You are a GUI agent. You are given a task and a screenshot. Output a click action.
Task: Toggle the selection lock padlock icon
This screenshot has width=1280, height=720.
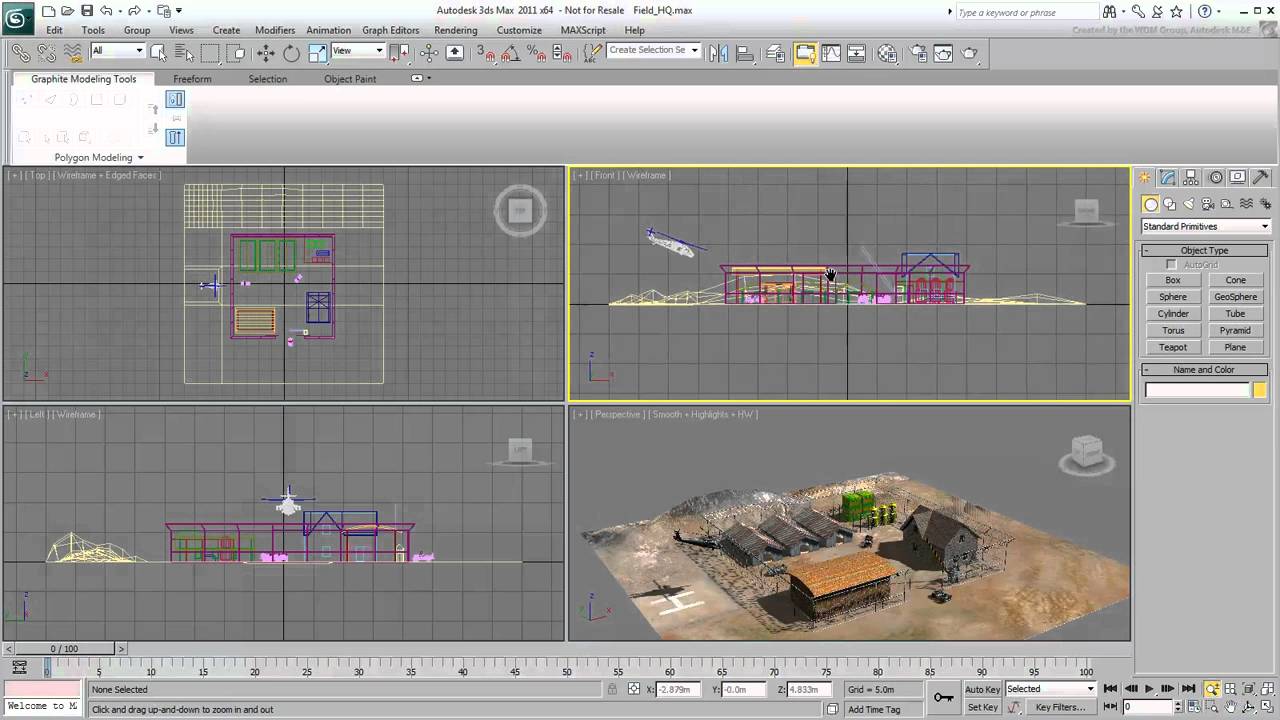point(612,689)
